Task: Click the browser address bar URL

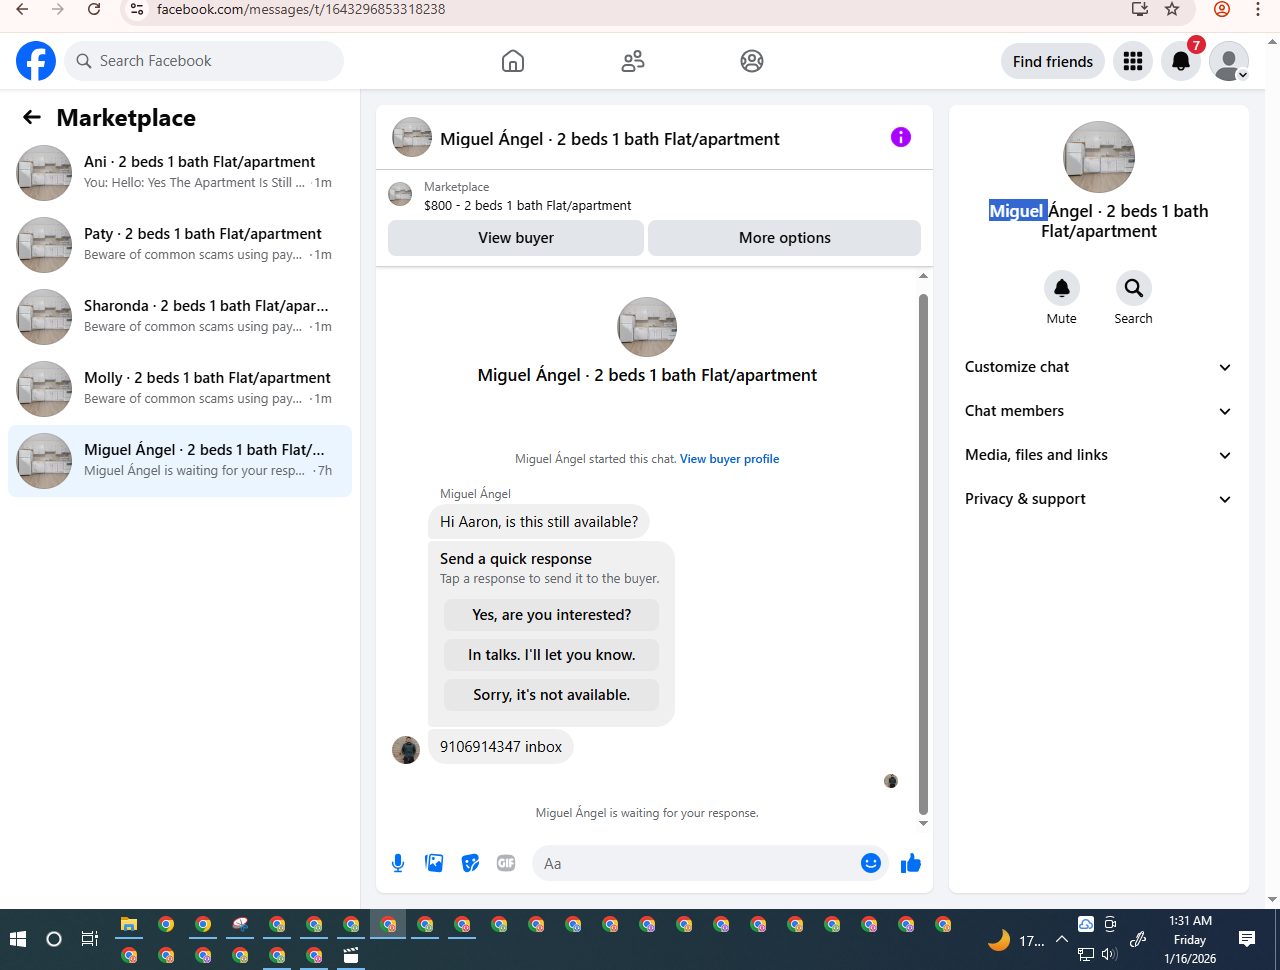Action: 301,9
